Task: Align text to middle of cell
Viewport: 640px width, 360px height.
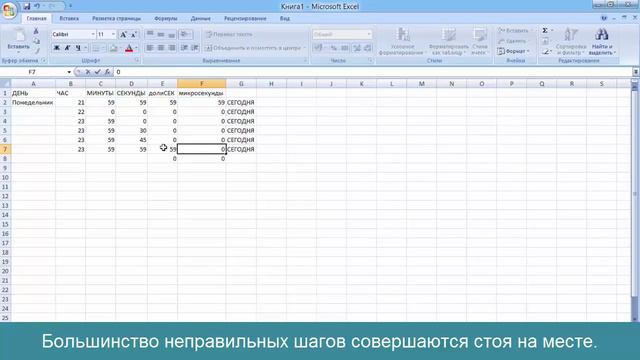Action: point(161,34)
